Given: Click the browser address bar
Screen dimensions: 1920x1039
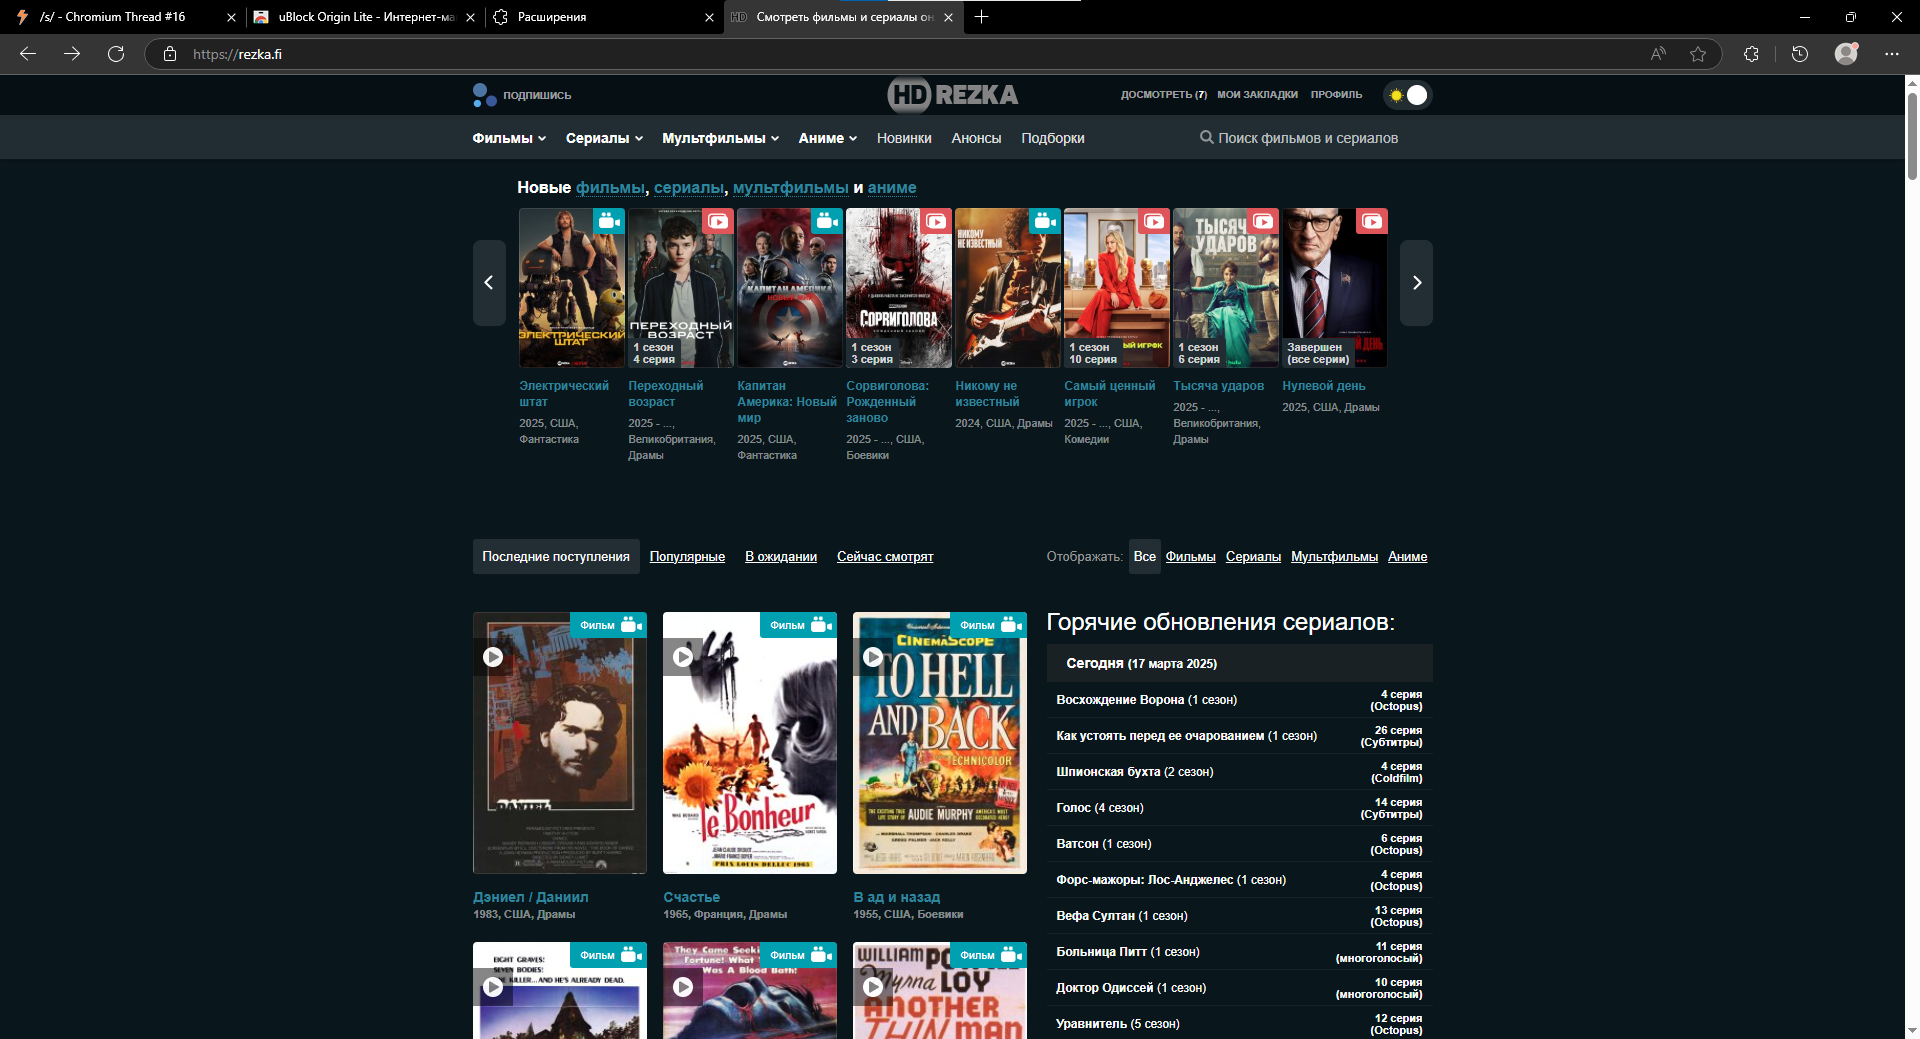Looking at the screenshot, I should [x=900, y=54].
